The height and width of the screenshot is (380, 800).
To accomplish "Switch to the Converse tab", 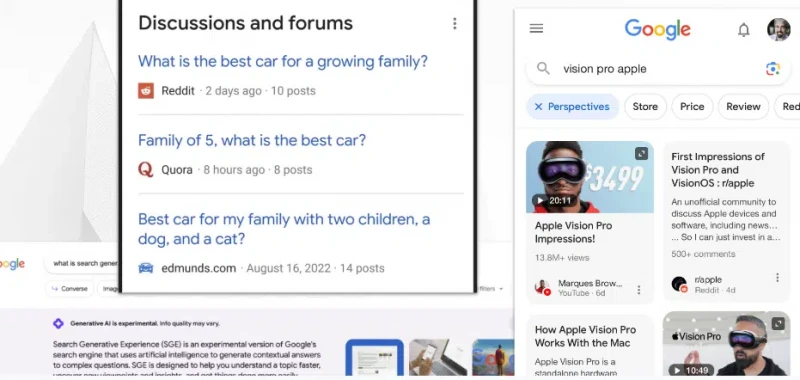I will coord(69,289).
